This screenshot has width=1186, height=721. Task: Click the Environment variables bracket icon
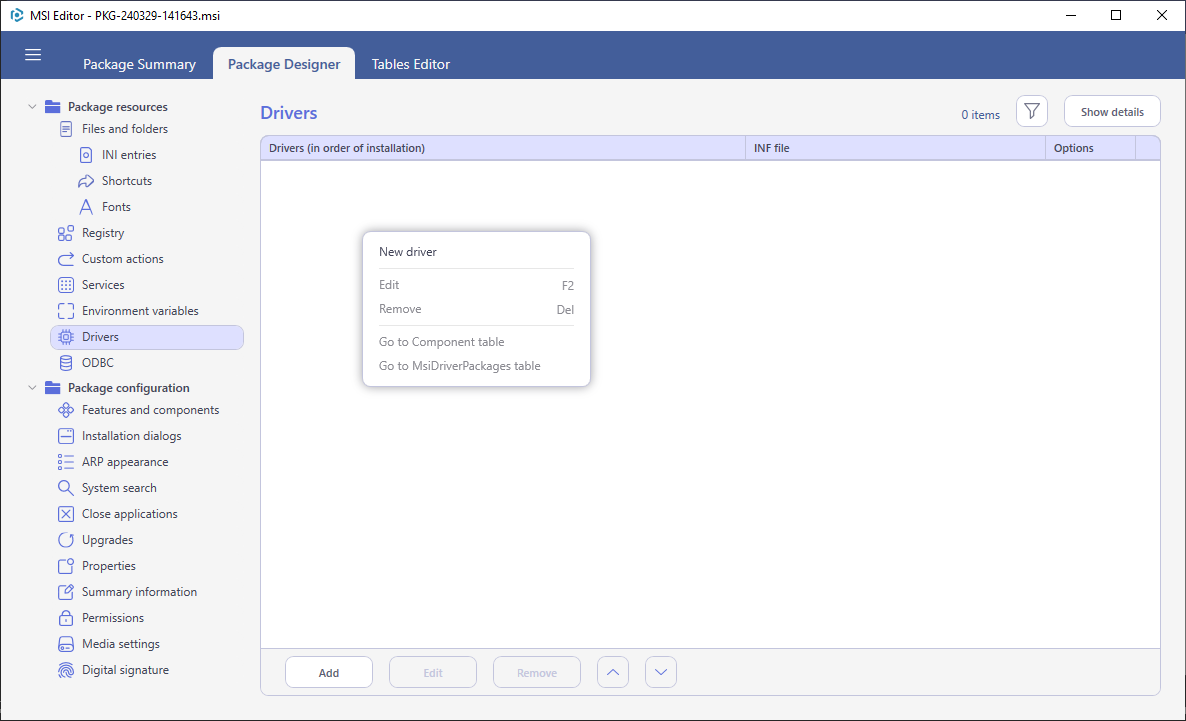point(66,311)
